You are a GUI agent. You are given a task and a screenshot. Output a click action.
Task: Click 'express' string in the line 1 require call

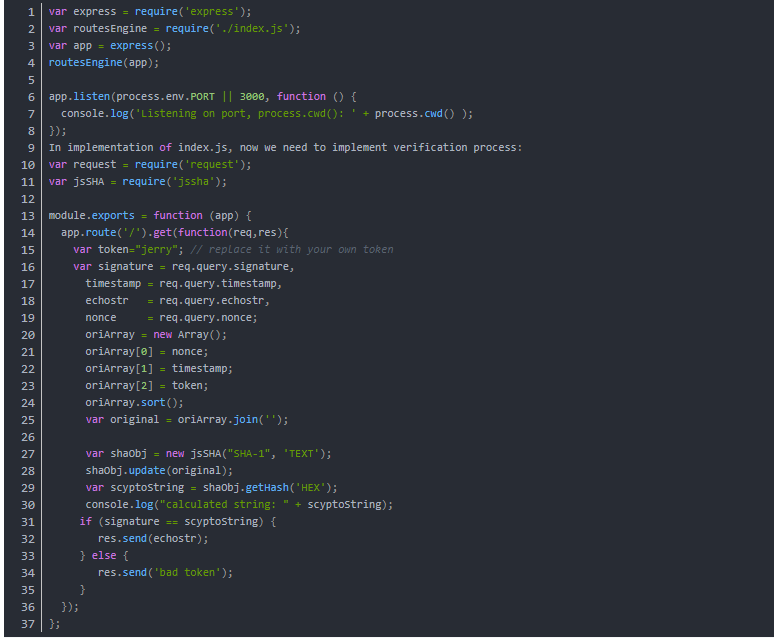[212, 11]
